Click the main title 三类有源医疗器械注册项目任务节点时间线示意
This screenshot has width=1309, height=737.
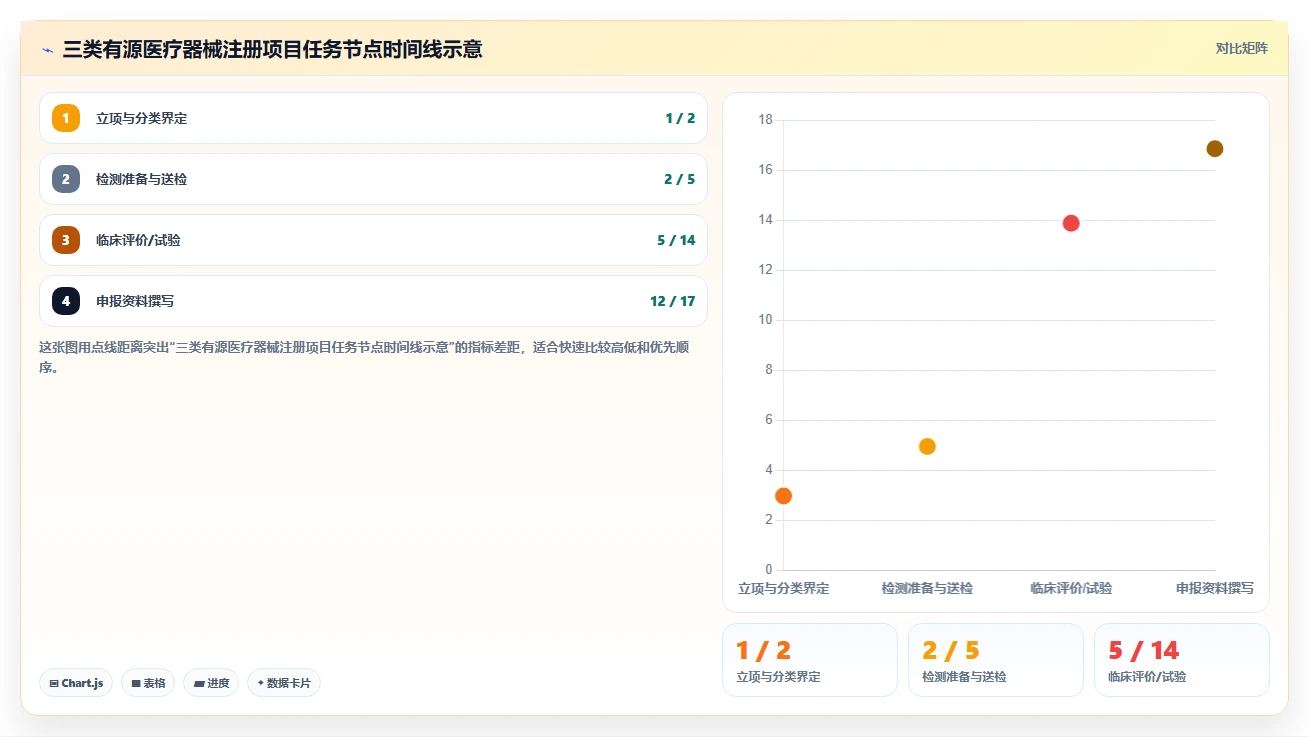pos(272,49)
